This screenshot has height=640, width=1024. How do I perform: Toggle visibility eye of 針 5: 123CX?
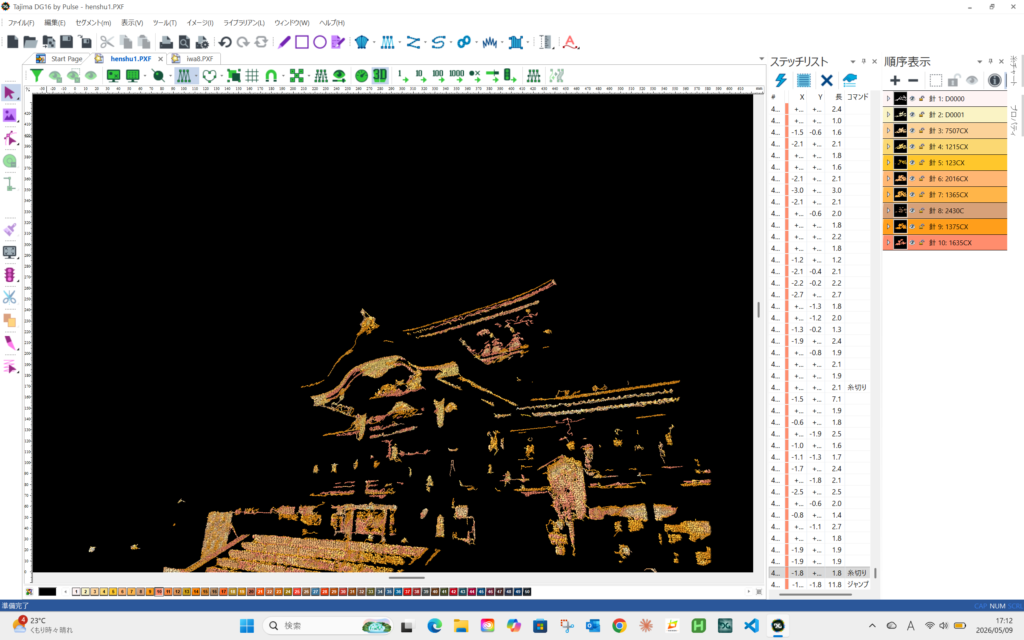[912, 163]
